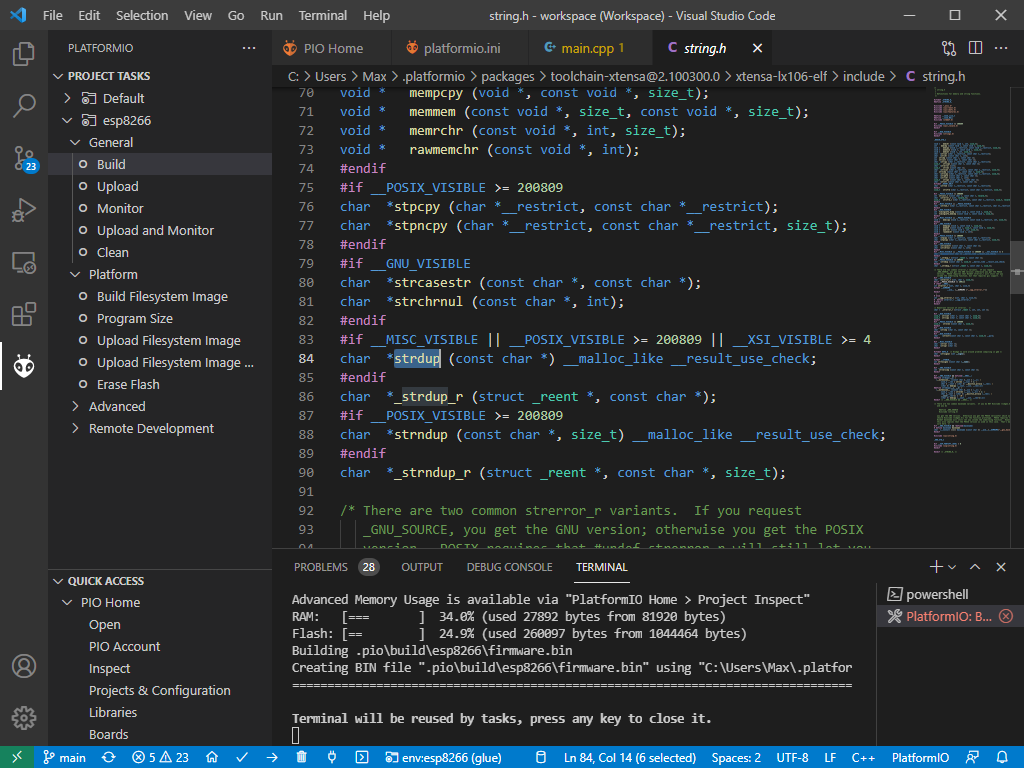
Task: Open the new terminal profile dropdown arrow
Action: point(952,567)
